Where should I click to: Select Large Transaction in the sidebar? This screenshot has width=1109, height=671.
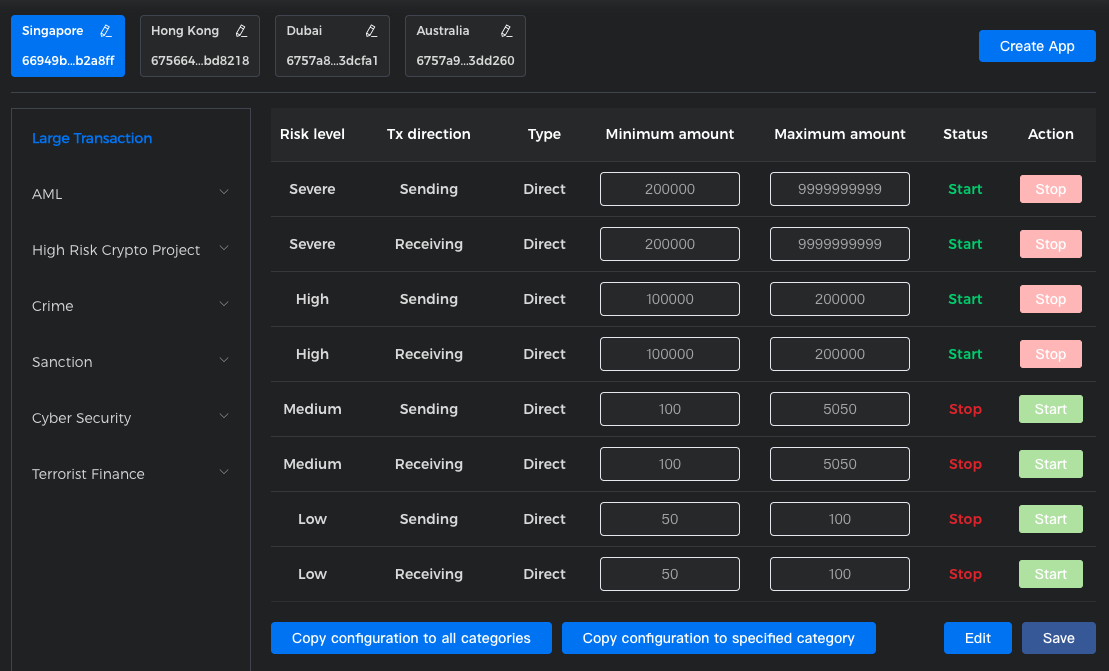tap(92, 138)
